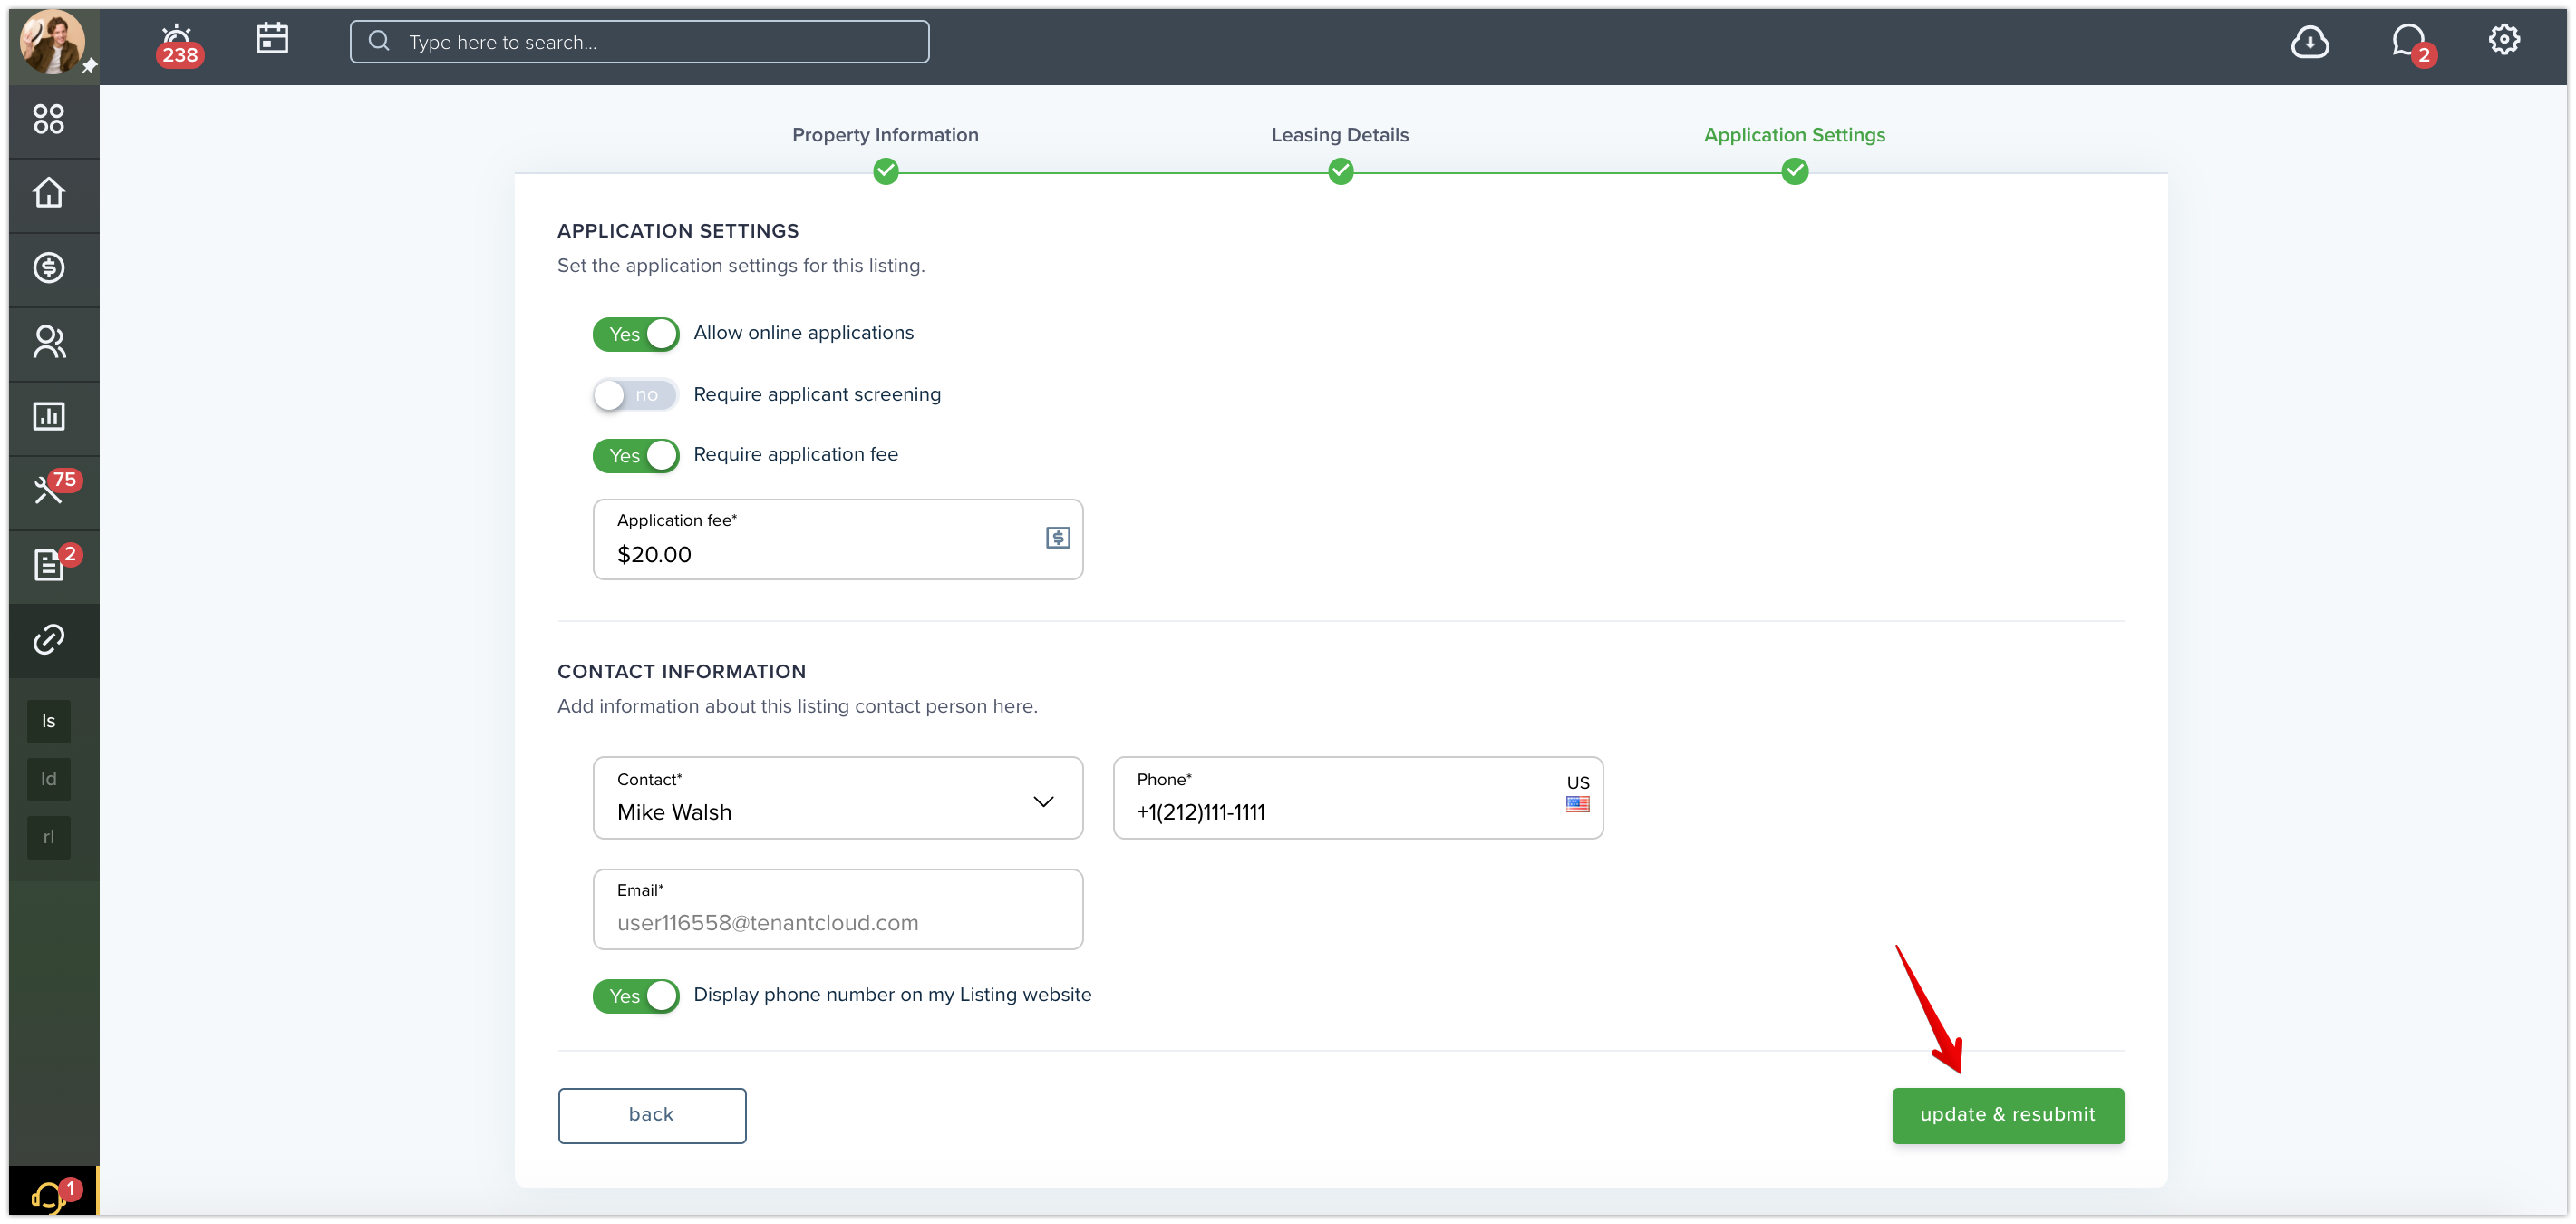2576x1224 pixels.
Task: Open the accounting dollar icon in sidebar
Action: coord(49,268)
